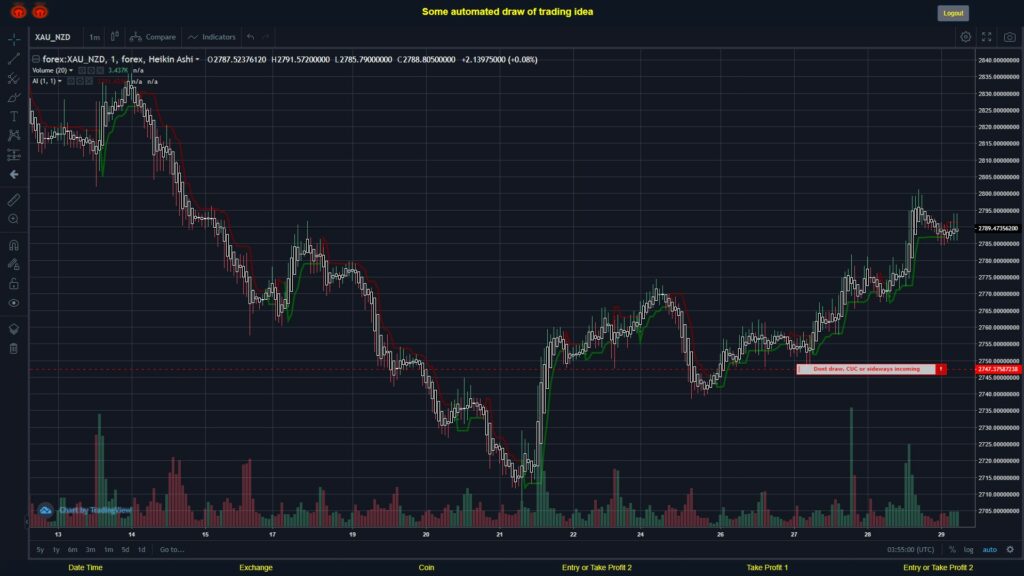
Task: Toggle percentage scale mode
Action: (x=952, y=550)
